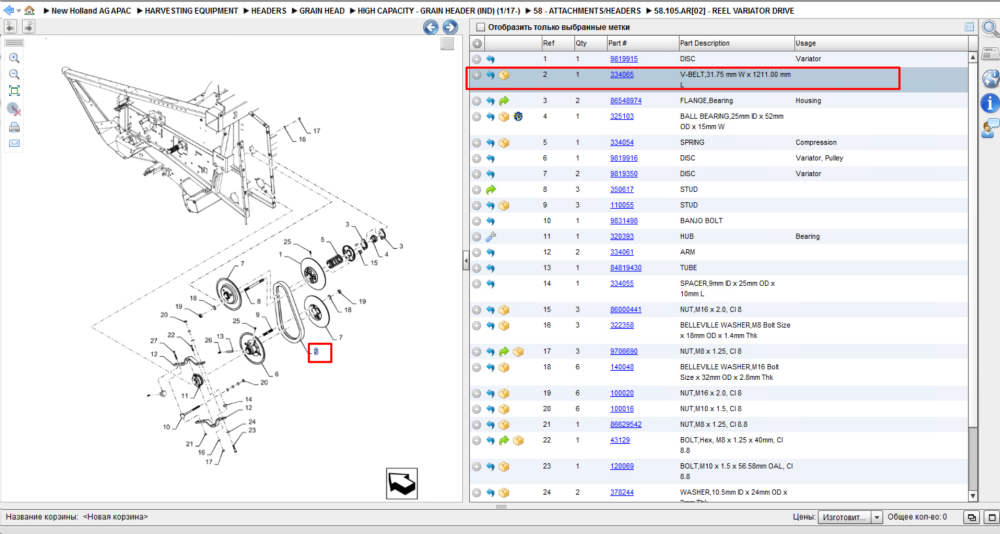This screenshot has width=1000, height=534.
Task: Open part number 334065 link
Action: click(622, 75)
